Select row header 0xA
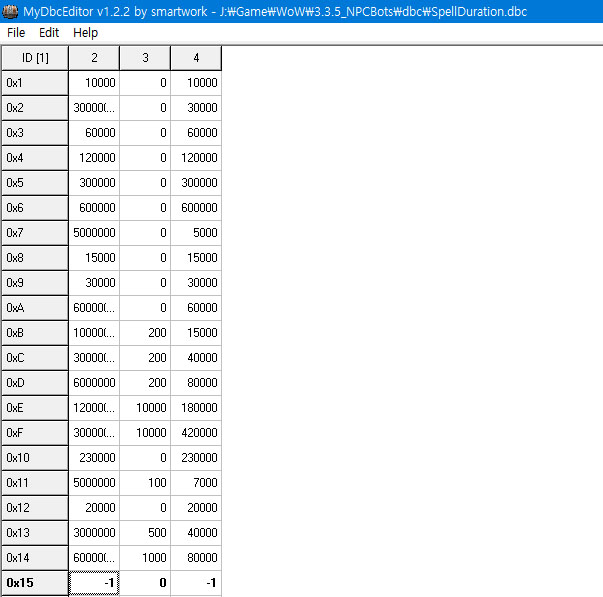The width and height of the screenshot is (603, 597). coord(35,308)
